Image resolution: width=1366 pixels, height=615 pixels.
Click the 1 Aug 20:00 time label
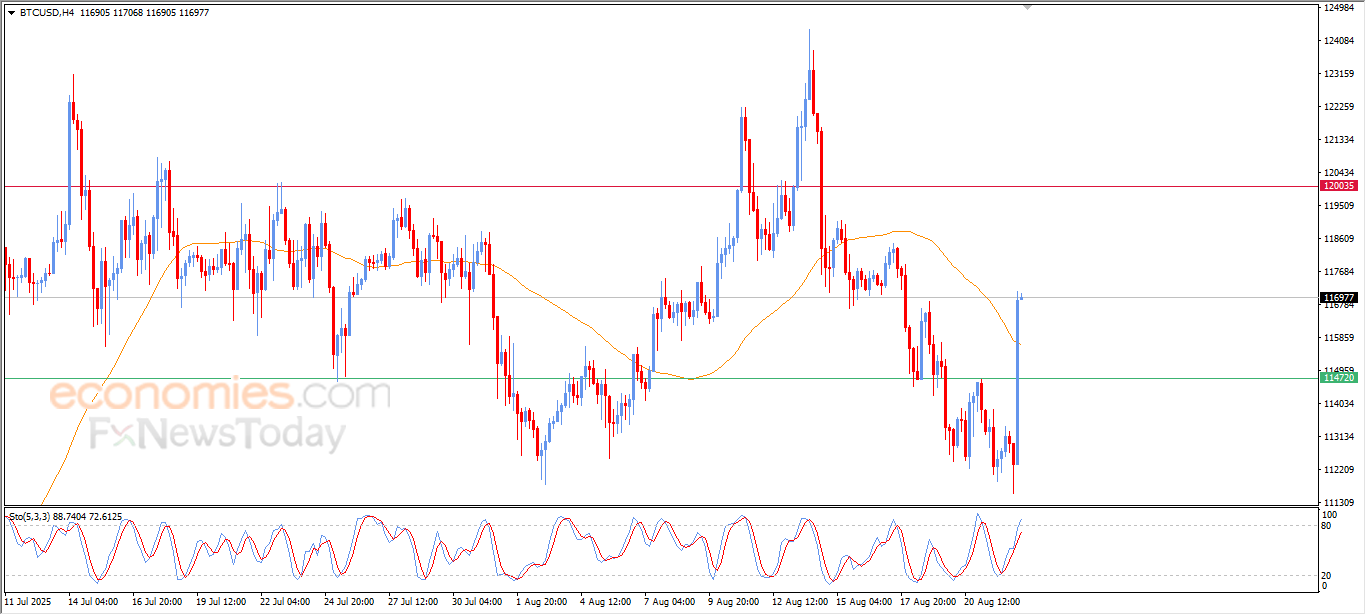coord(541,602)
